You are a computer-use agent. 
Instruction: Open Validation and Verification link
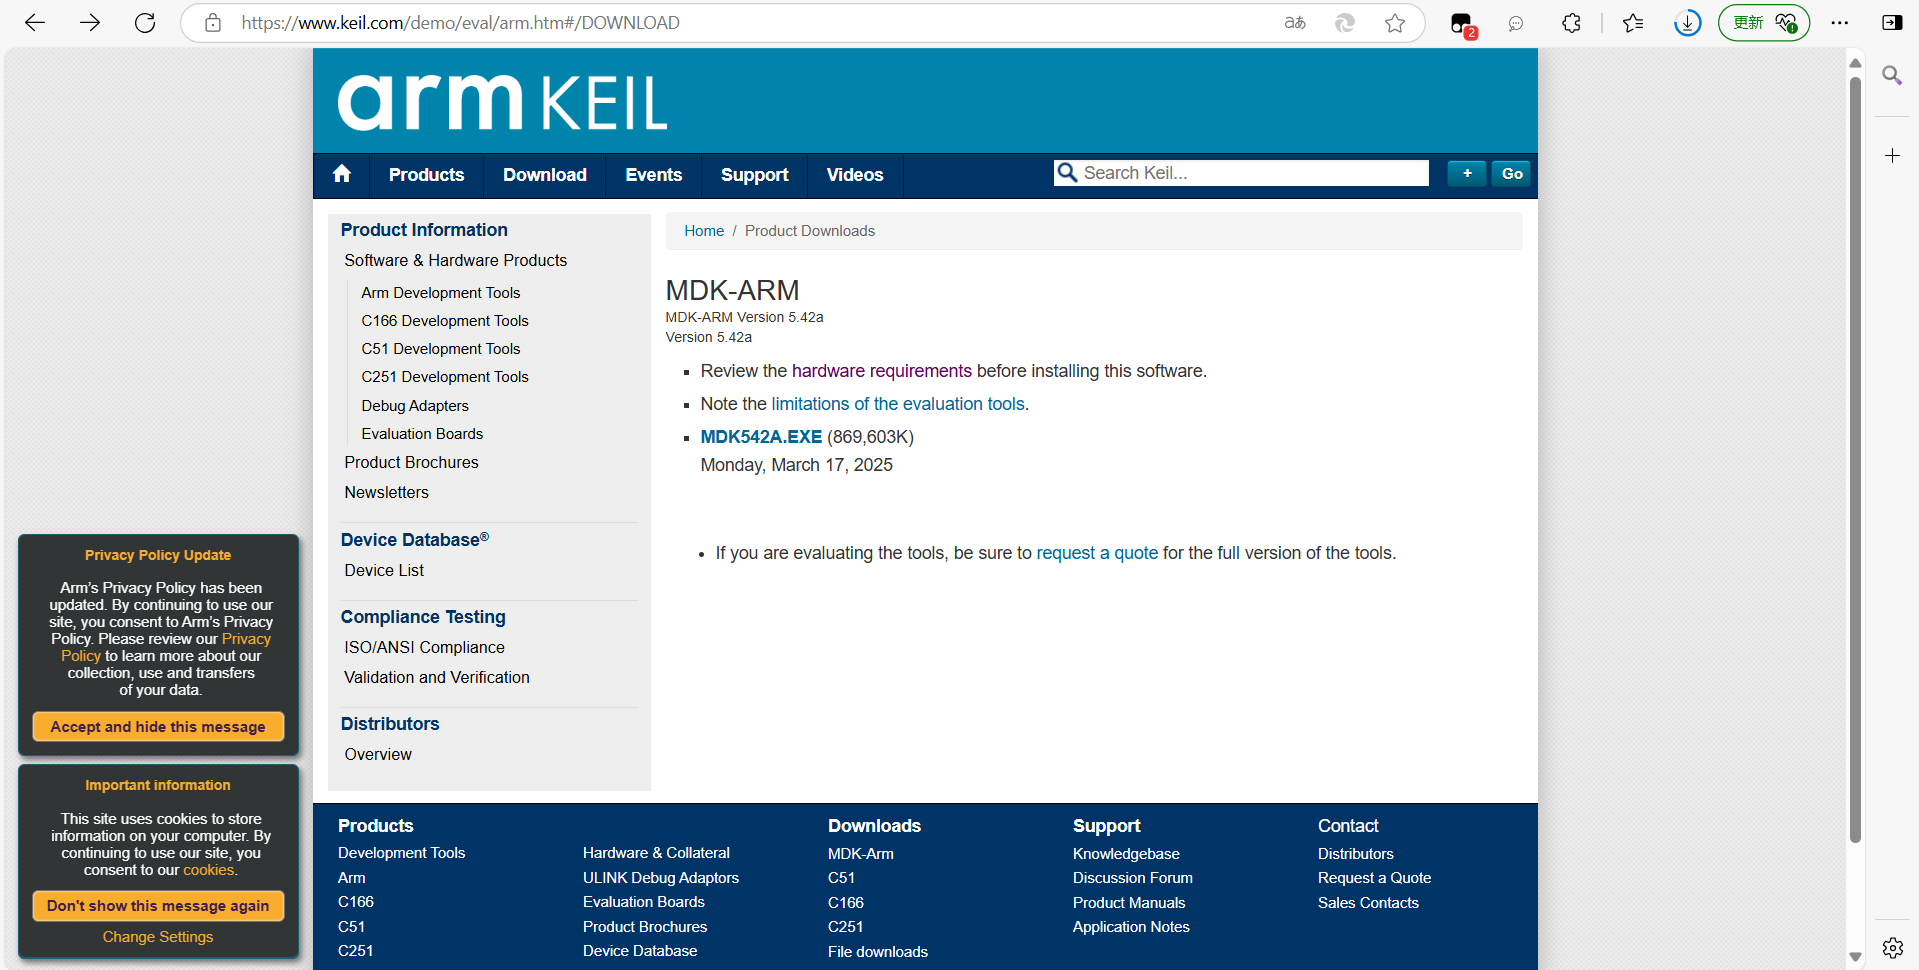tap(437, 677)
